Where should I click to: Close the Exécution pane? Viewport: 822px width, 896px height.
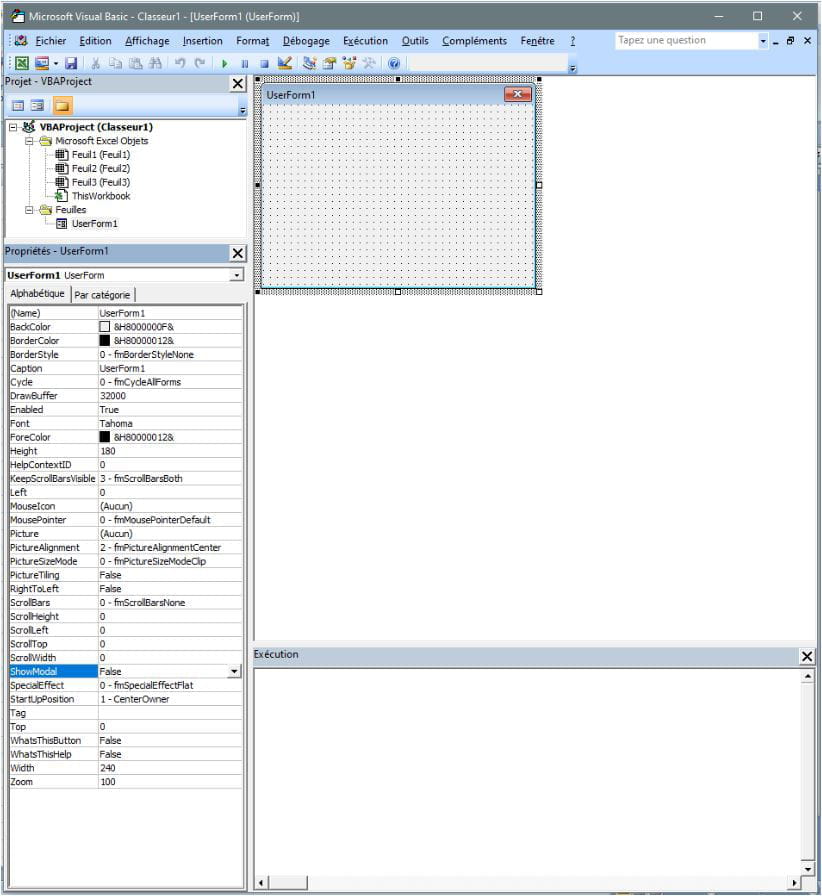point(807,657)
